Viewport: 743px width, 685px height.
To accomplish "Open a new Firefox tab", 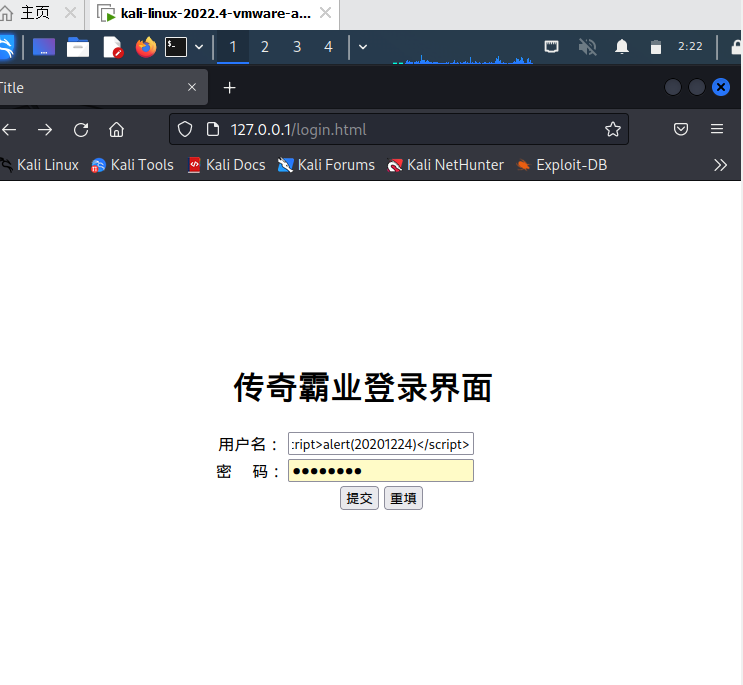I will click(229, 88).
